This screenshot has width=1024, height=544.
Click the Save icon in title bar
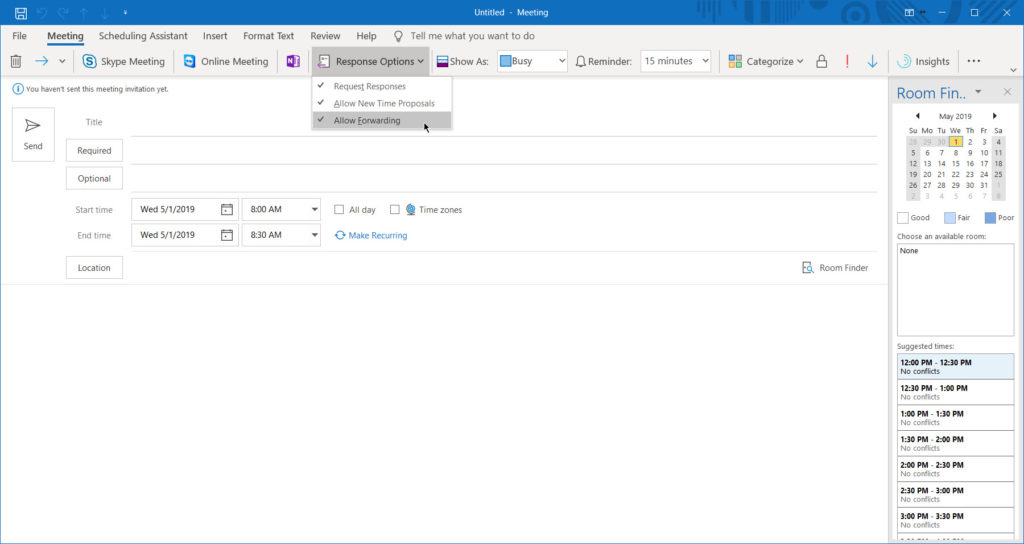[21, 13]
